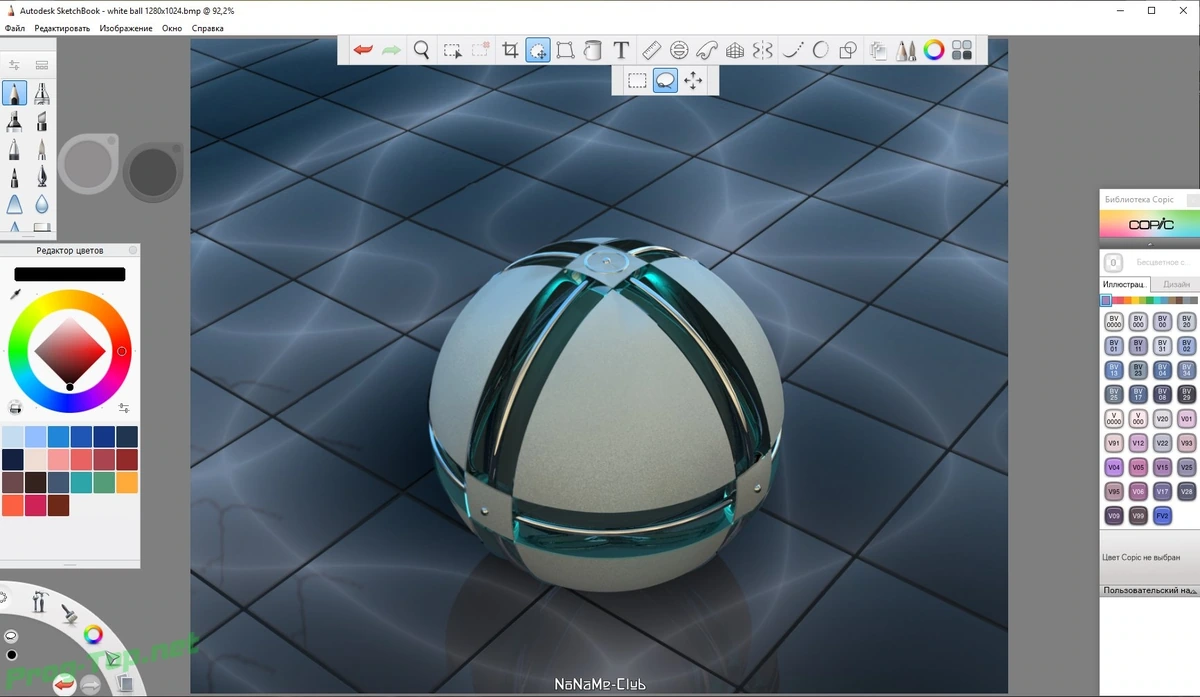Select the Crop tool

(x=510, y=50)
